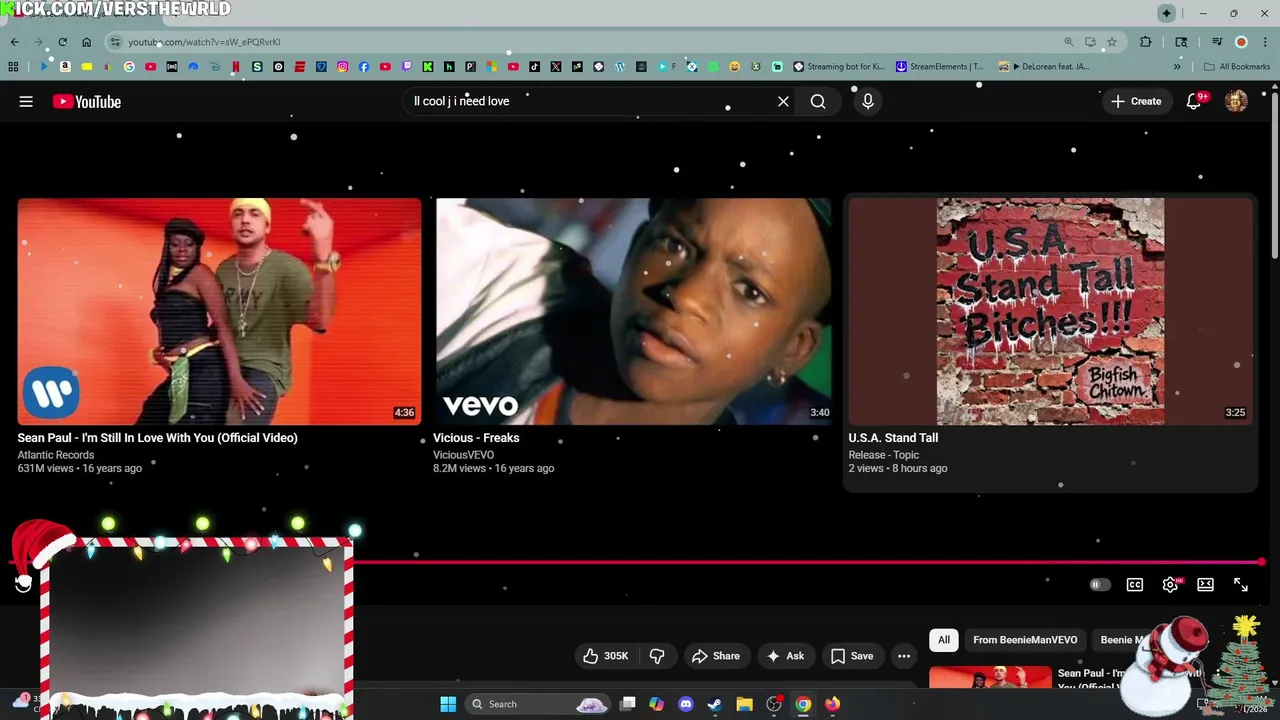Open the Ask AI button
The height and width of the screenshot is (720, 1280).
click(785, 656)
